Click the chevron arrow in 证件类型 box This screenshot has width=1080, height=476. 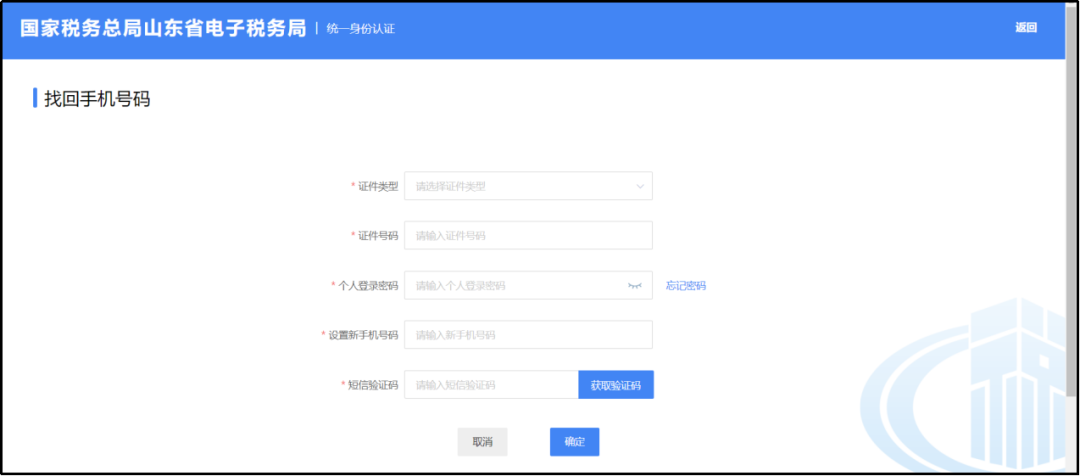[640, 186]
